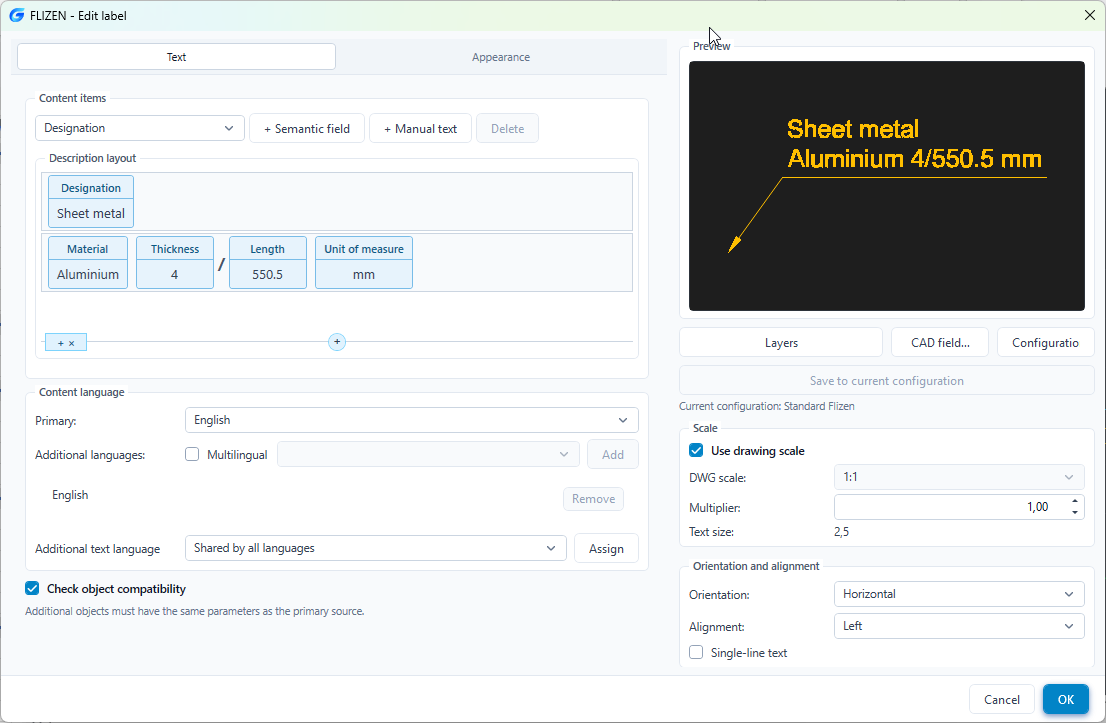This screenshot has height=723, width=1106.
Task: Select the Length field block
Action: 267,262
